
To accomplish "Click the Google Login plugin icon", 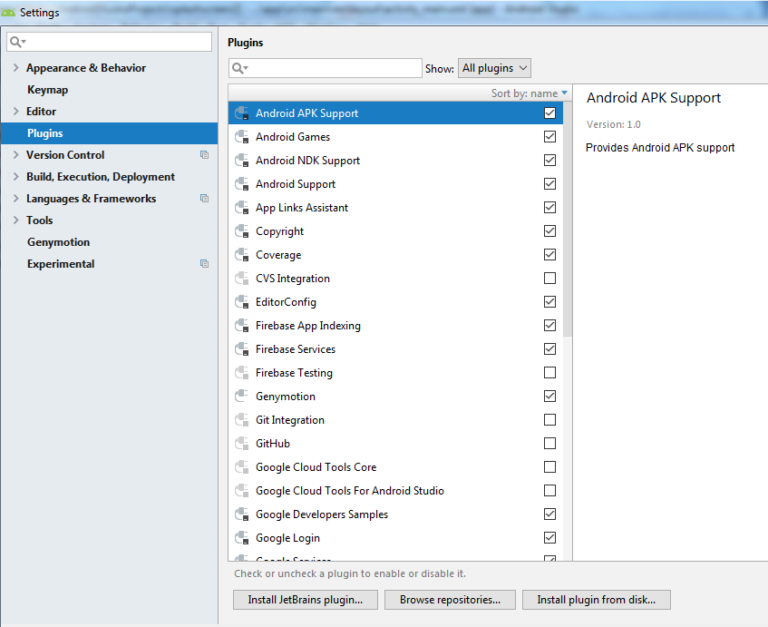I will (241, 538).
